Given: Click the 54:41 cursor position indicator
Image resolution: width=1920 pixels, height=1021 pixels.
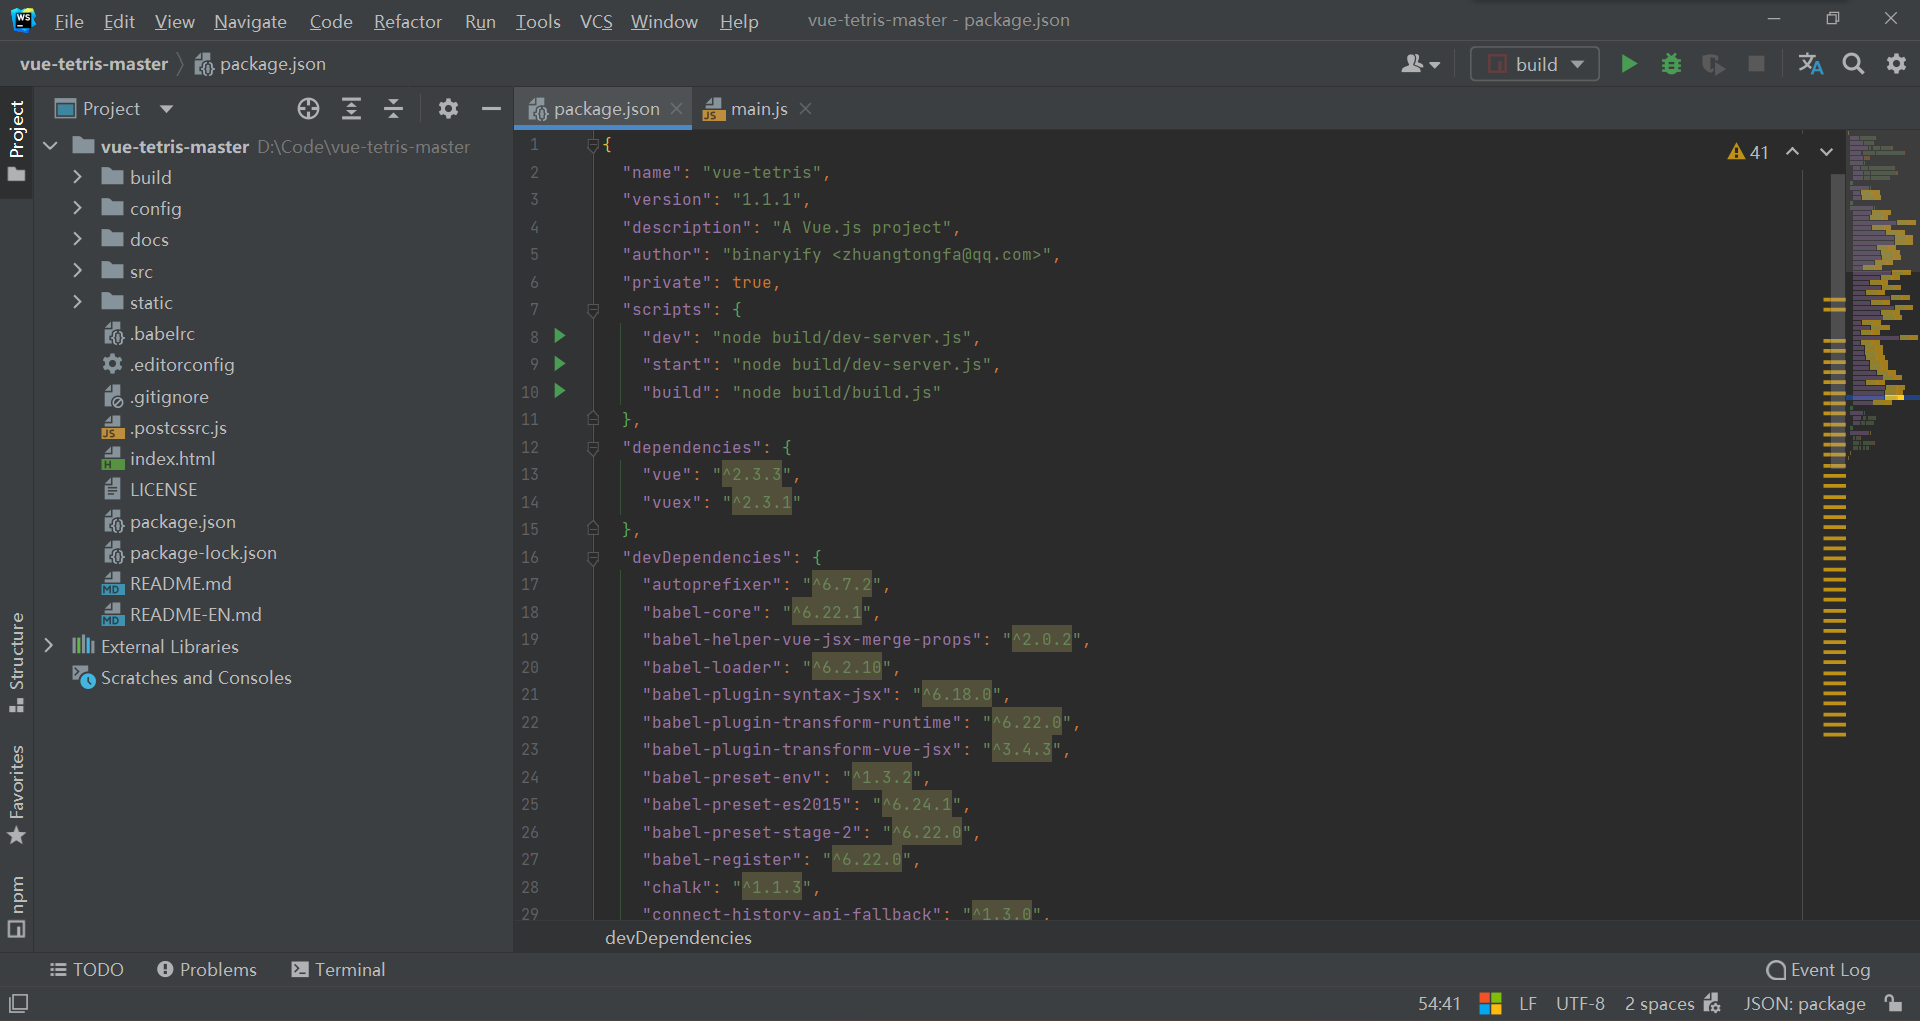Looking at the screenshot, I should (x=1439, y=1003).
